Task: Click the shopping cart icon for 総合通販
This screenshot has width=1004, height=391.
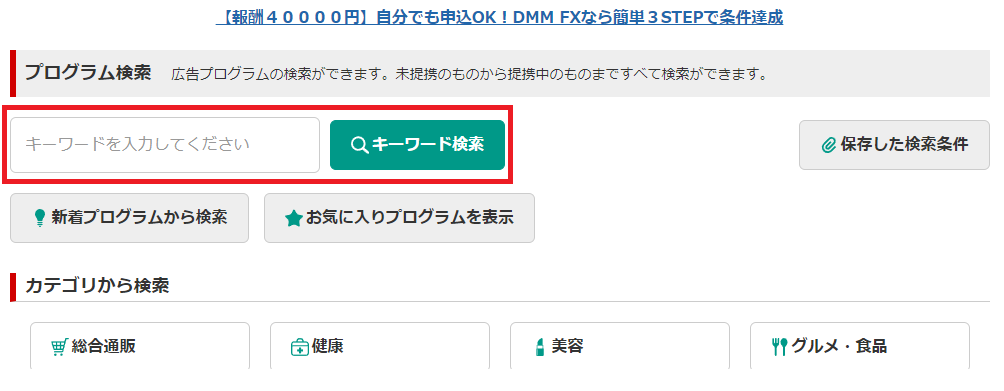Action: coord(60,347)
